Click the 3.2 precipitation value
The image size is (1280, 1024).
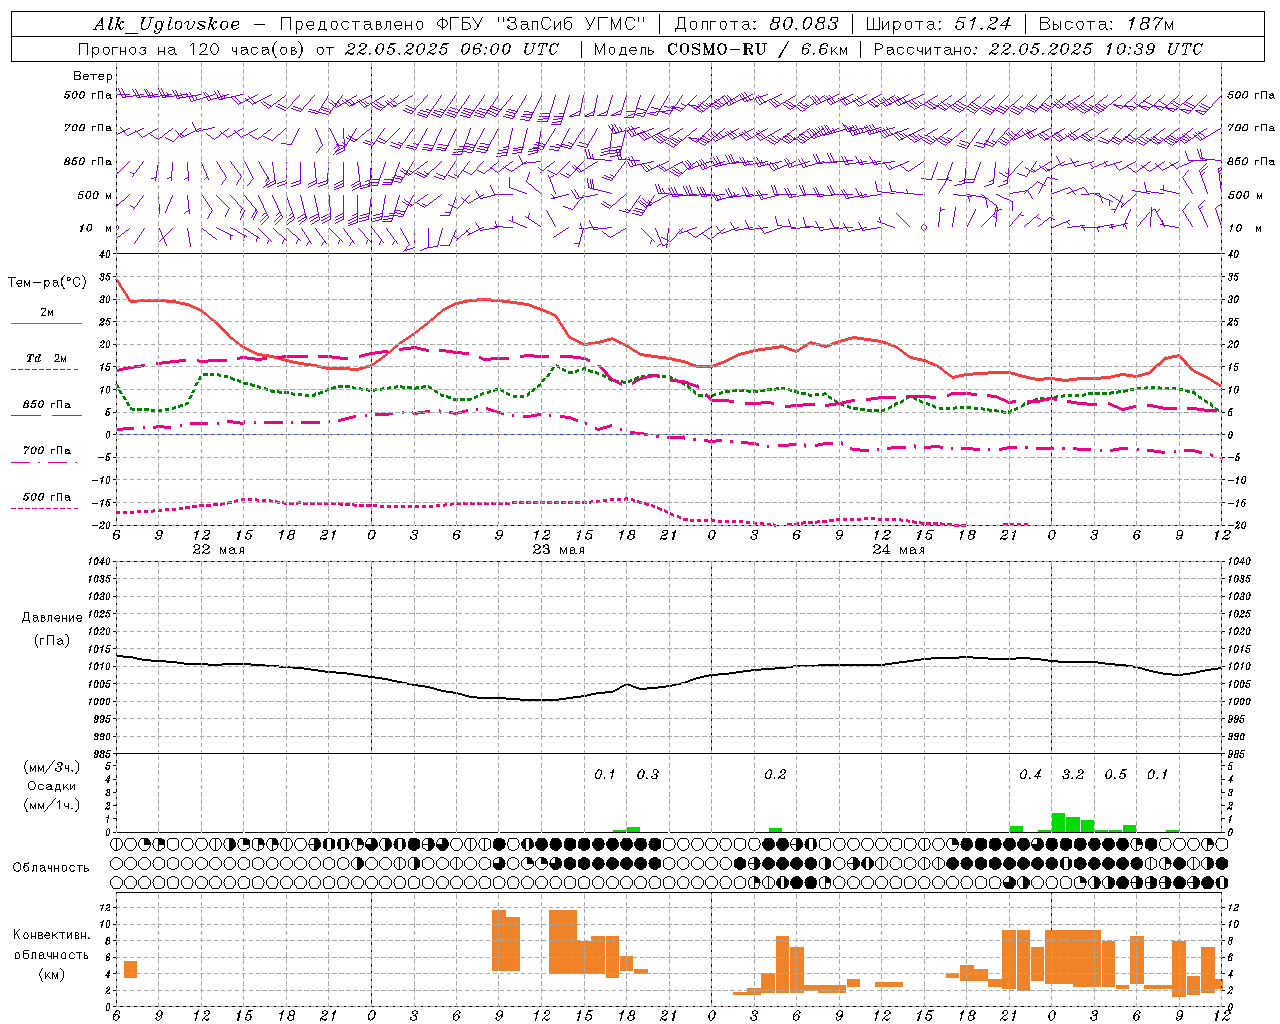1072,774
